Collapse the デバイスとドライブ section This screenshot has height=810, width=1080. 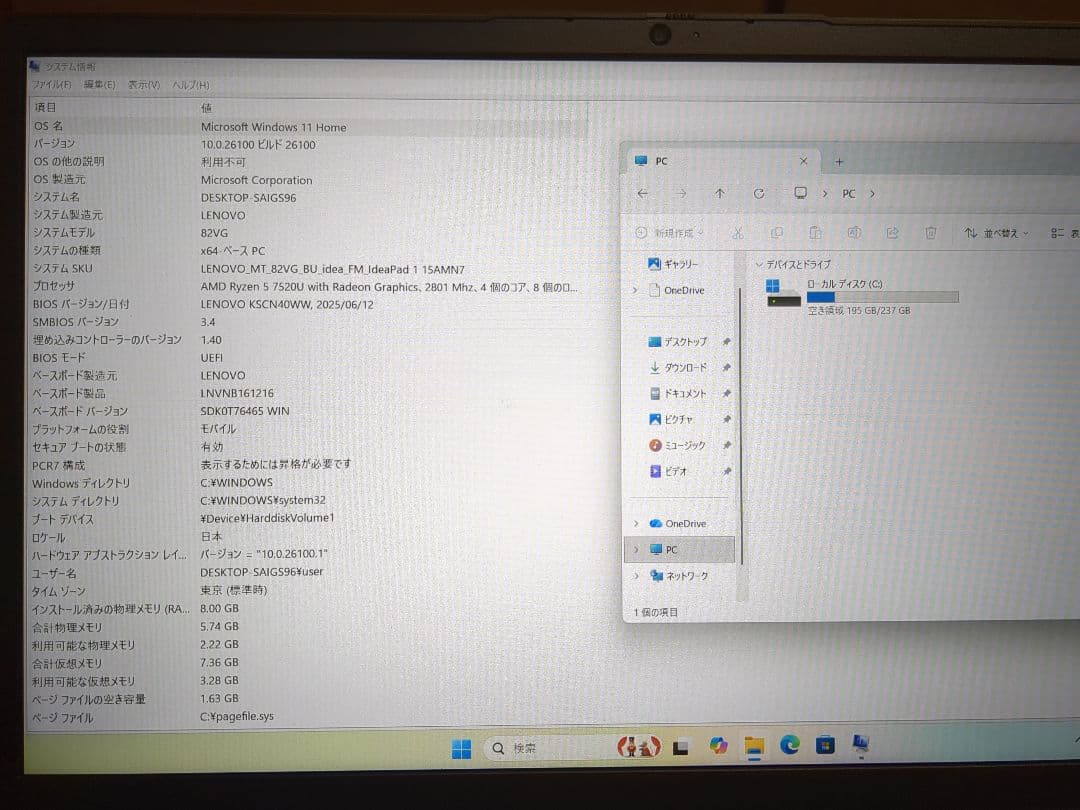[x=760, y=265]
